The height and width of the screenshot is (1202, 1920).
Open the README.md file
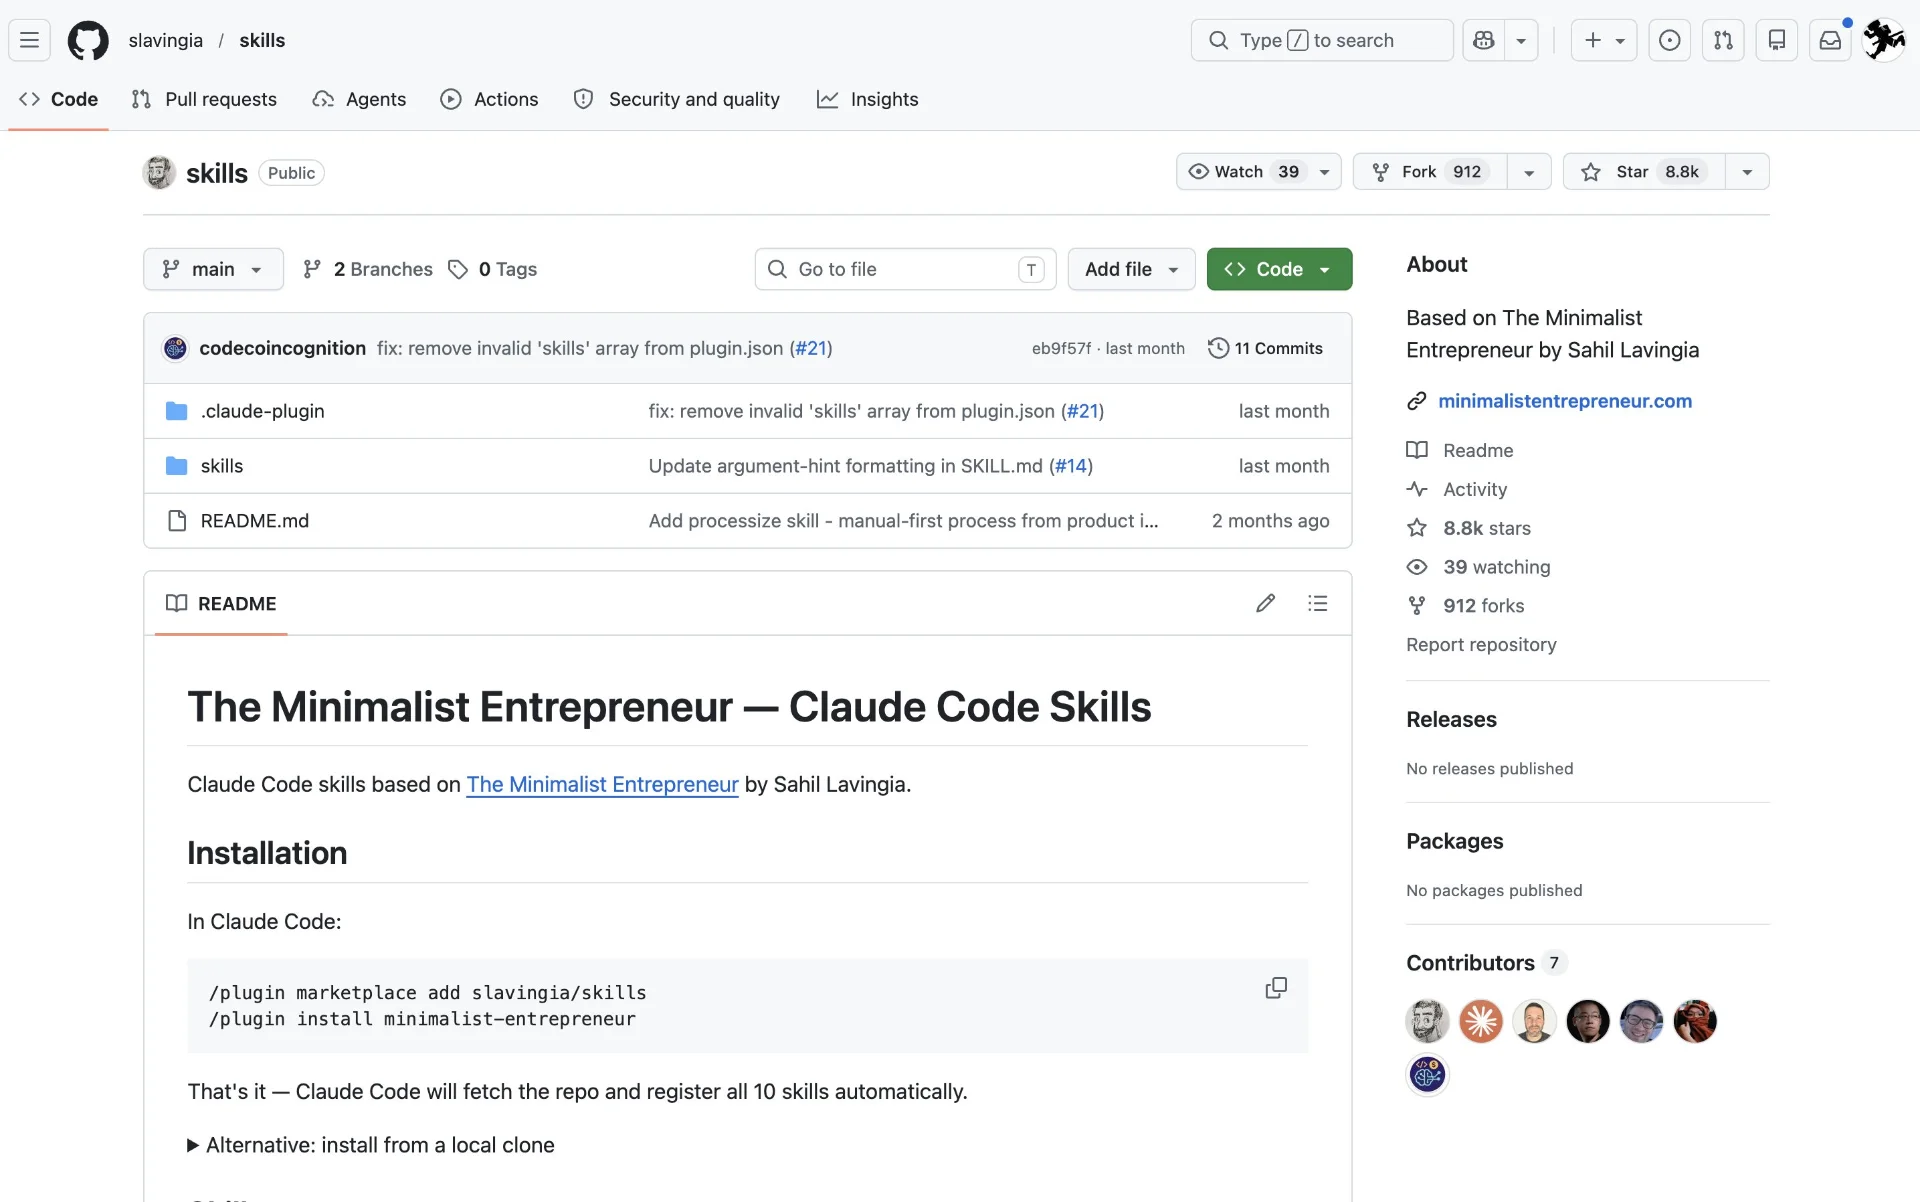pos(255,521)
